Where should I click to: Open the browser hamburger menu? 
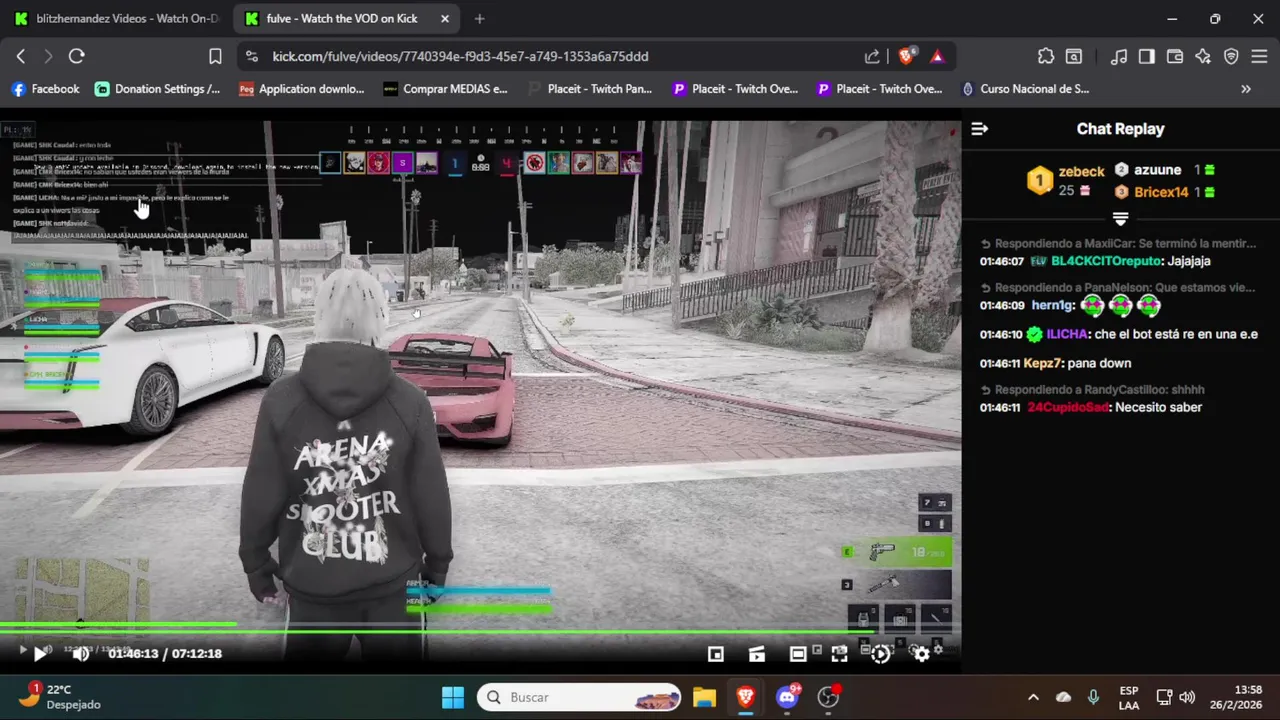pos(1259,56)
